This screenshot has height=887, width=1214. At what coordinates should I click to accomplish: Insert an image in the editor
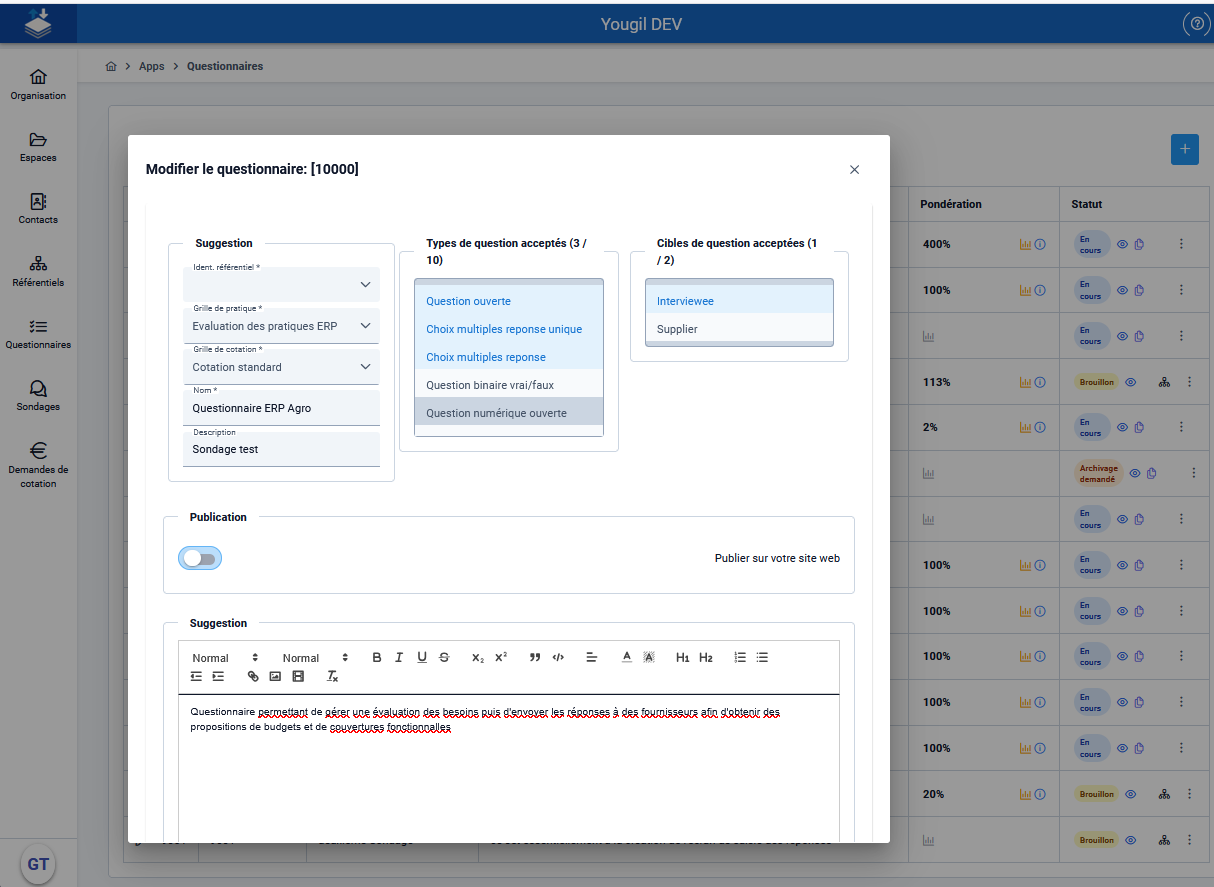tap(275, 676)
